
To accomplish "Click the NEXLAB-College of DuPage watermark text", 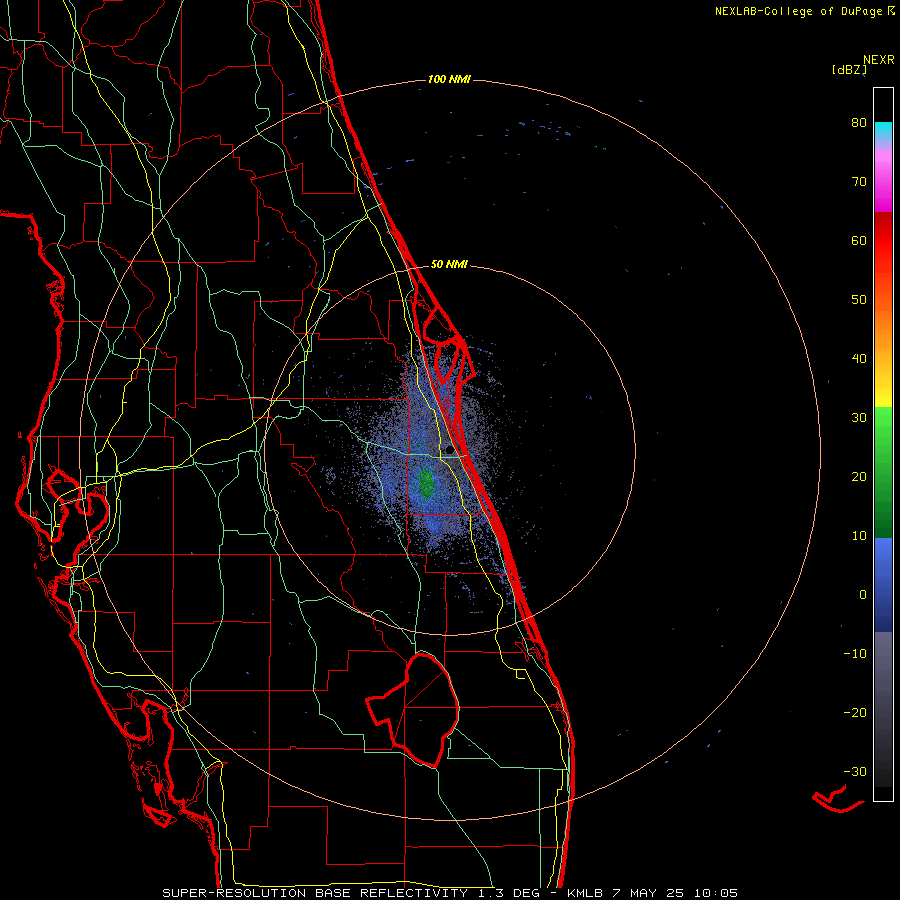I will click(805, 11).
